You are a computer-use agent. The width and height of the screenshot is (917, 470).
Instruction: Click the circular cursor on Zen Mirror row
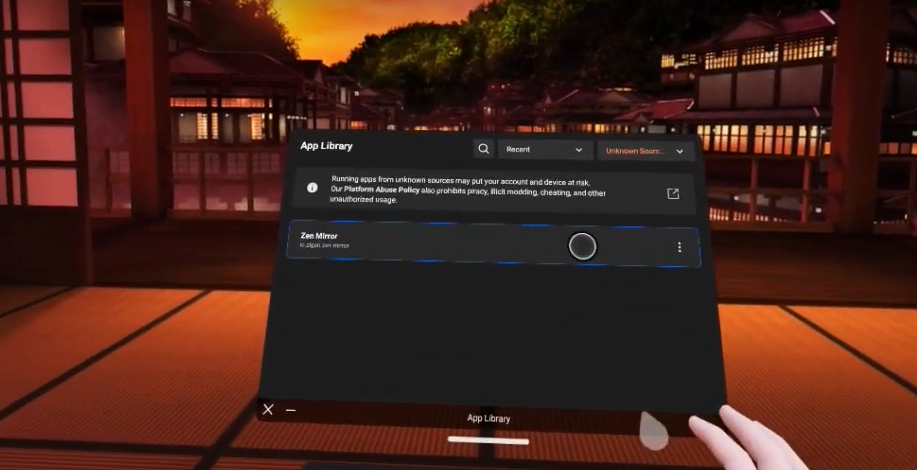(x=582, y=246)
